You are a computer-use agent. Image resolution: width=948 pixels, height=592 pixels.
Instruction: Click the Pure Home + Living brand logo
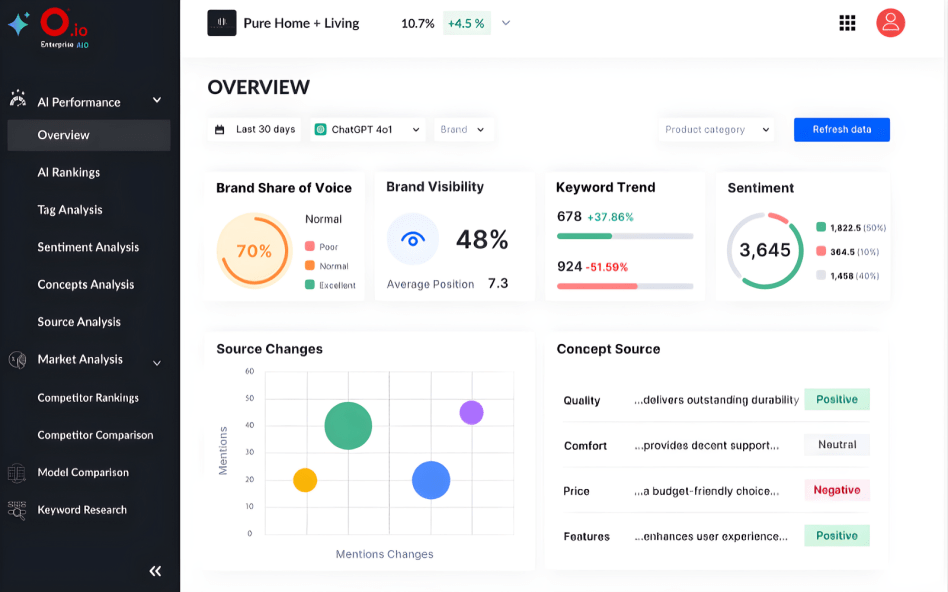(x=221, y=23)
